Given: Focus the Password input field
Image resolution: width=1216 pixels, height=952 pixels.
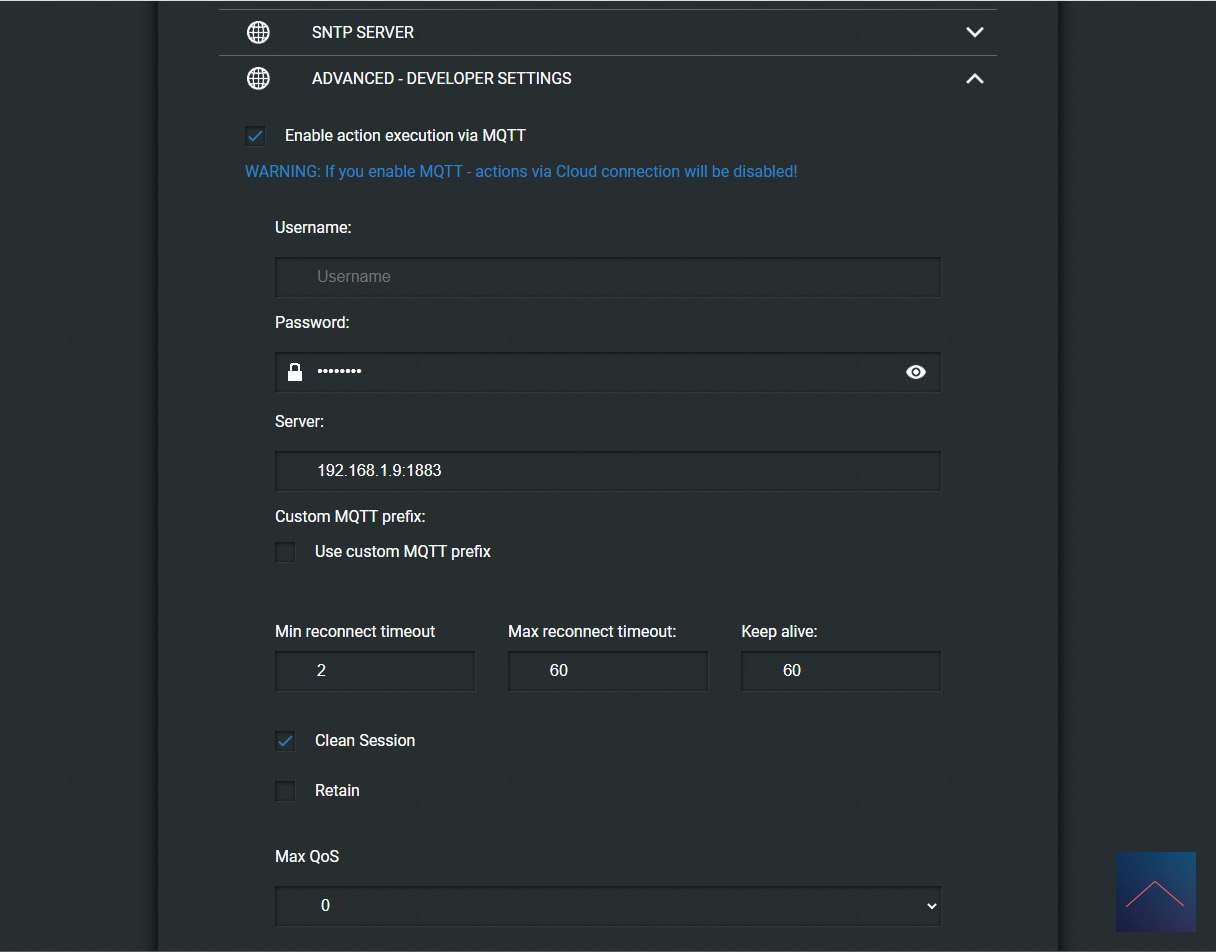Looking at the screenshot, I should tap(600, 372).
